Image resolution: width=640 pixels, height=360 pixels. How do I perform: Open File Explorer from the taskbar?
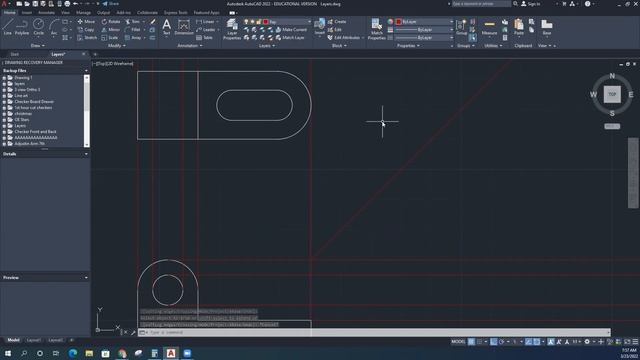point(89,353)
